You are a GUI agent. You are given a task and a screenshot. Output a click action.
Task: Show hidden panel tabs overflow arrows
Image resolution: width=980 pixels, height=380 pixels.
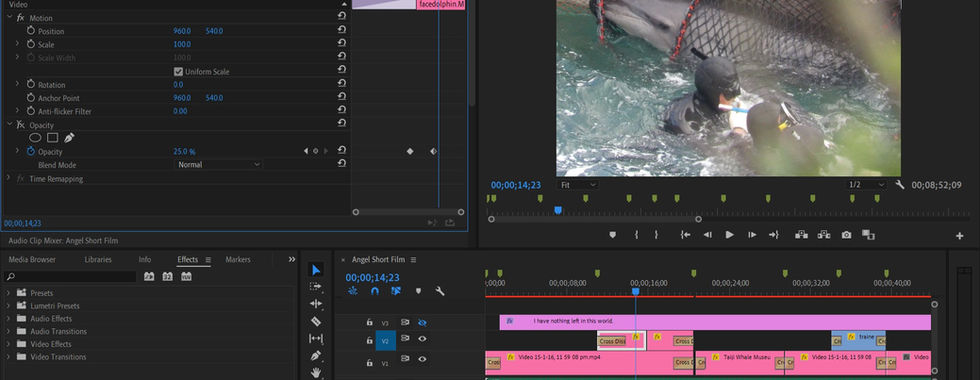click(x=292, y=259)
